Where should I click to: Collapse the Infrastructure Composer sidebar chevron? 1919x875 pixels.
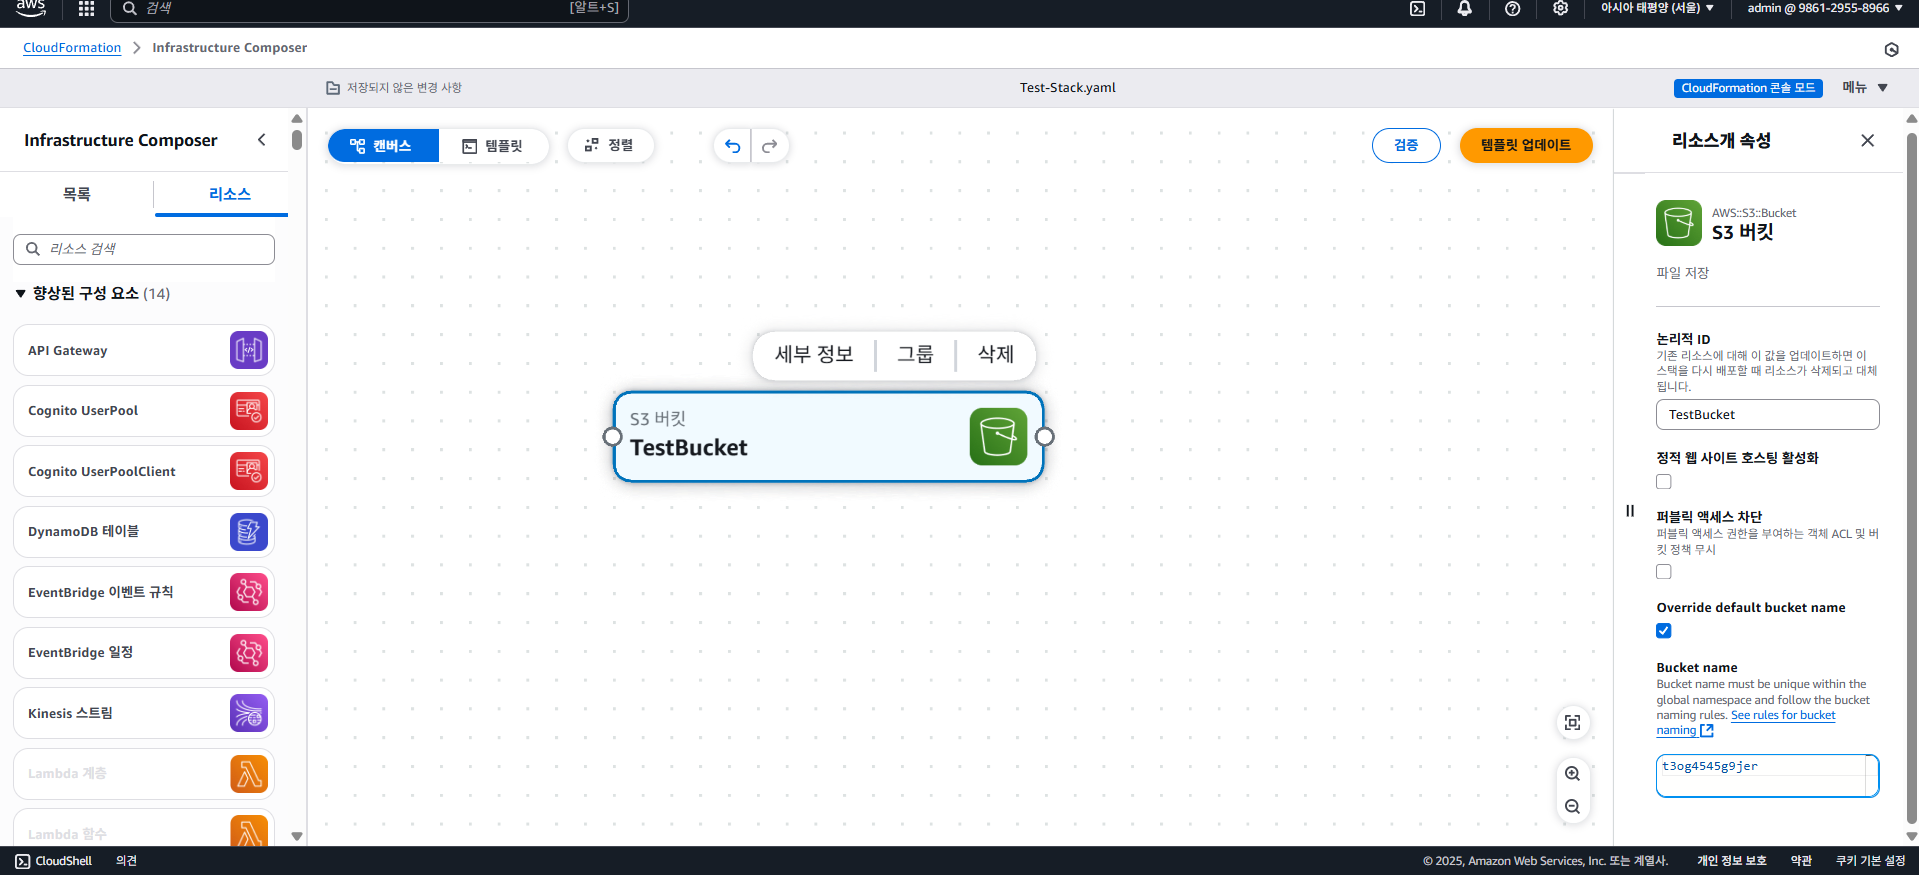coord(262,140)
